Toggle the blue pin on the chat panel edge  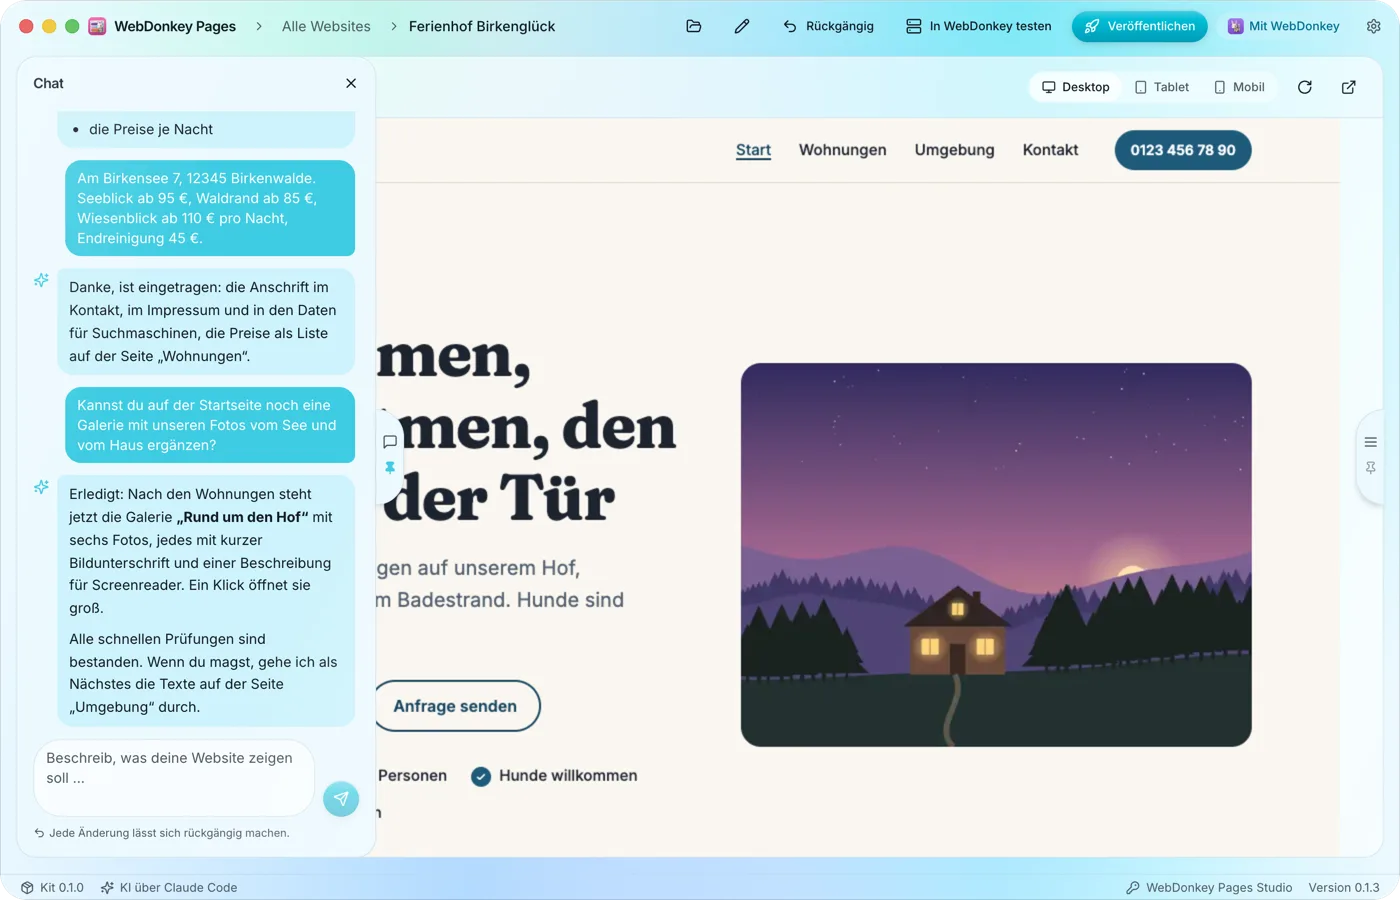click(390, 467)
